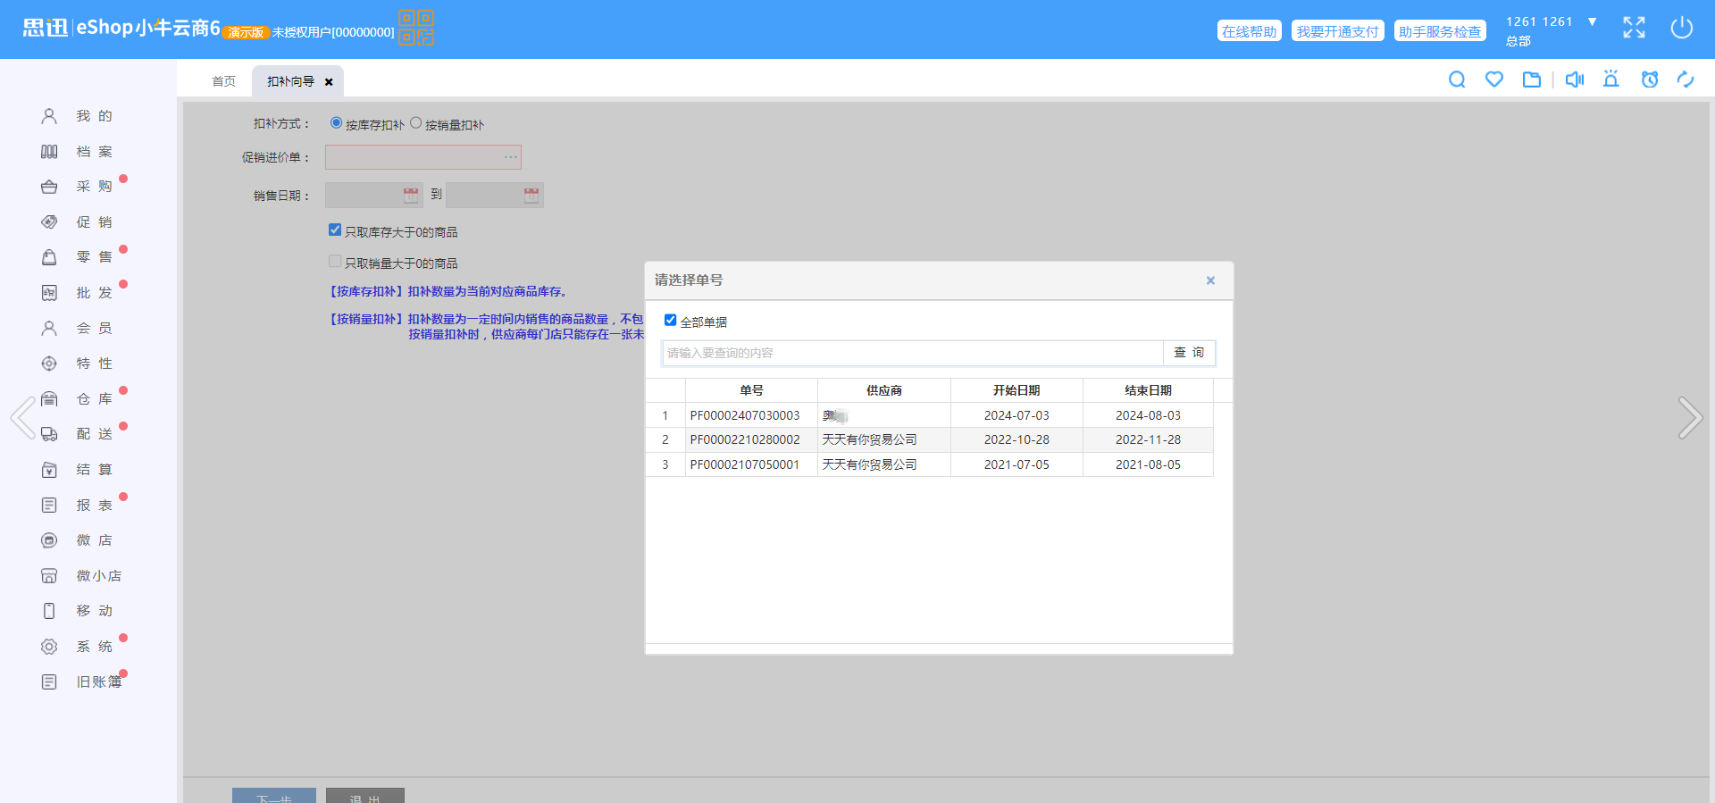Open 促销进价单 ellipsis selector field
This screenshot has height=803, width=1715.
510,157
